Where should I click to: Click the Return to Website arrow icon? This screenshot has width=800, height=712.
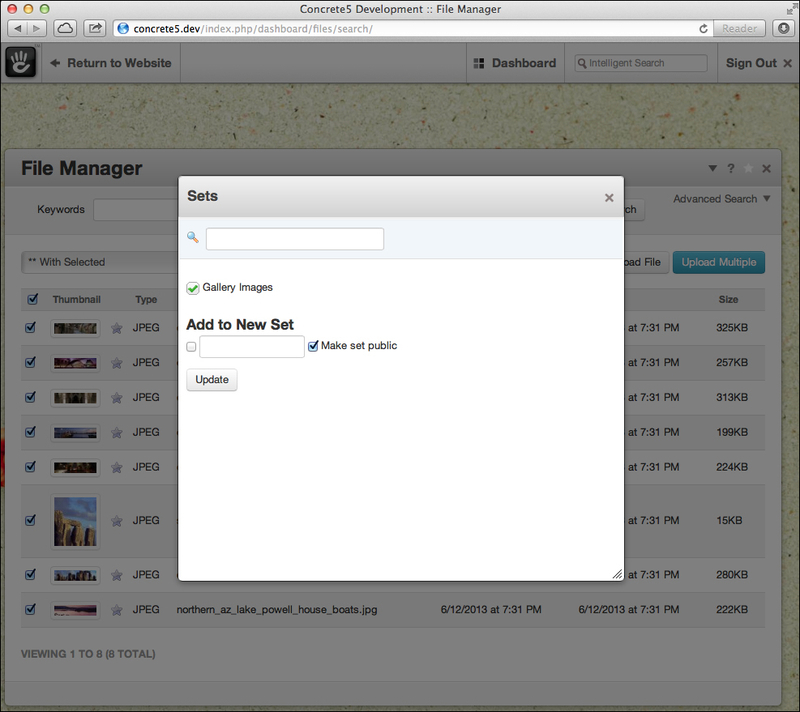click(55, 63)
